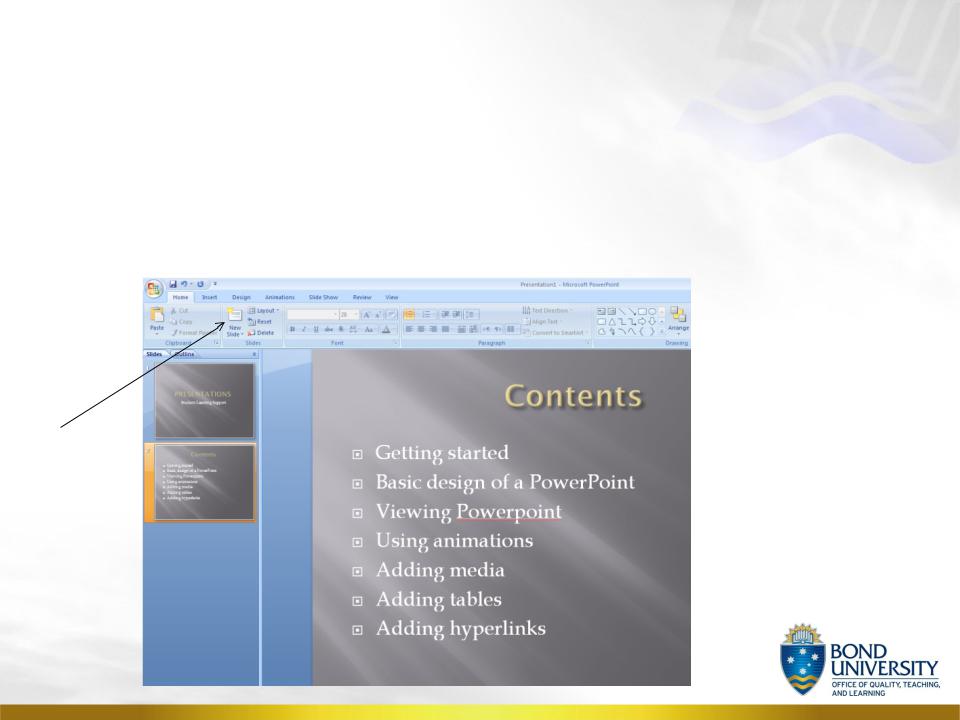
Task: Open Character Spacing options
Action: tap(353, 329)
